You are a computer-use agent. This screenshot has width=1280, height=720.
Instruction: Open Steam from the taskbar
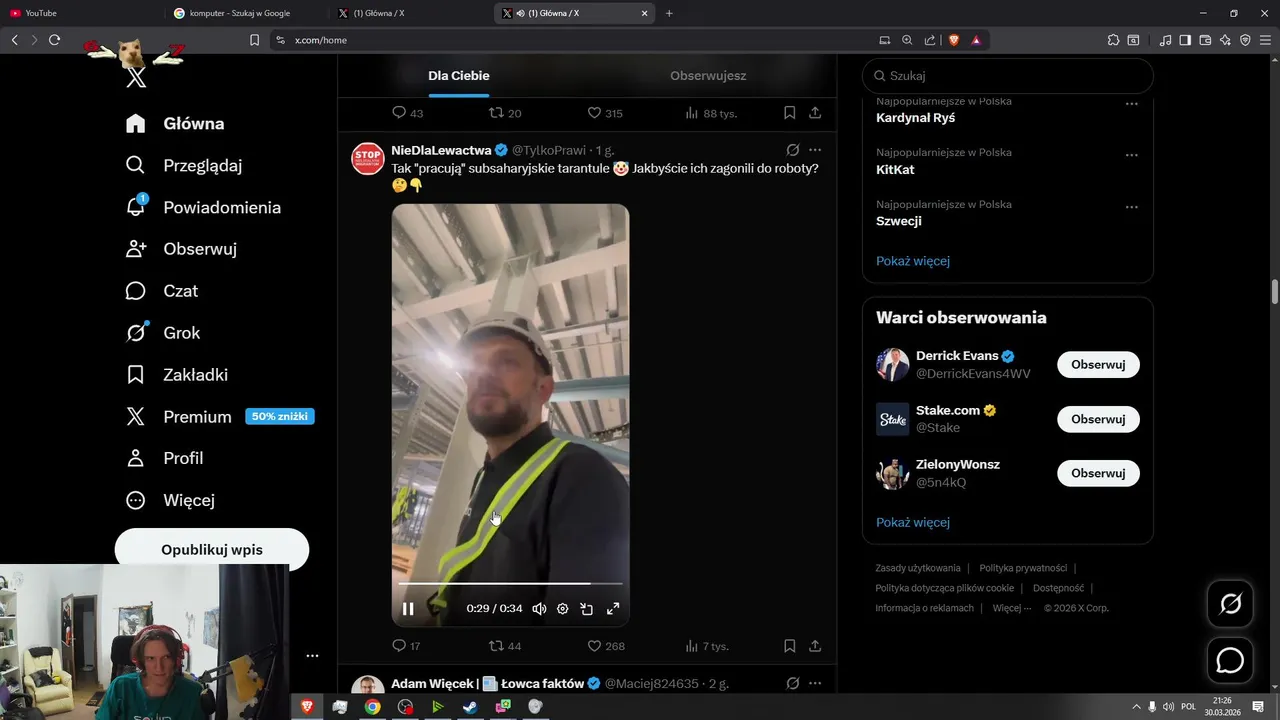(x=470, y=707)
